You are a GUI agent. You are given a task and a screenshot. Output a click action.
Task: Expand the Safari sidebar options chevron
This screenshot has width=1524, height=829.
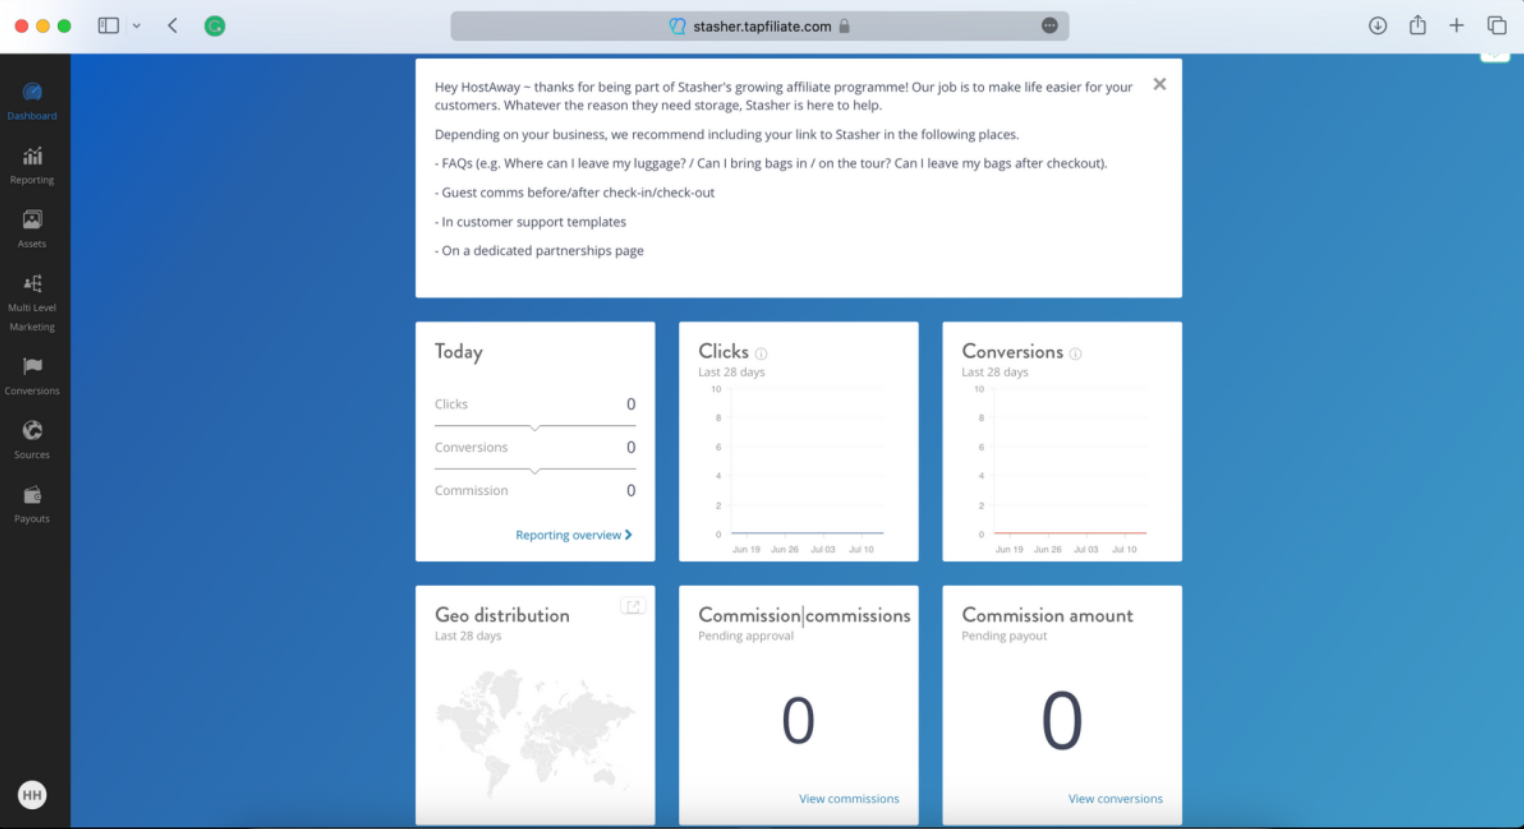pyautogui.click(x=137, y=26)
